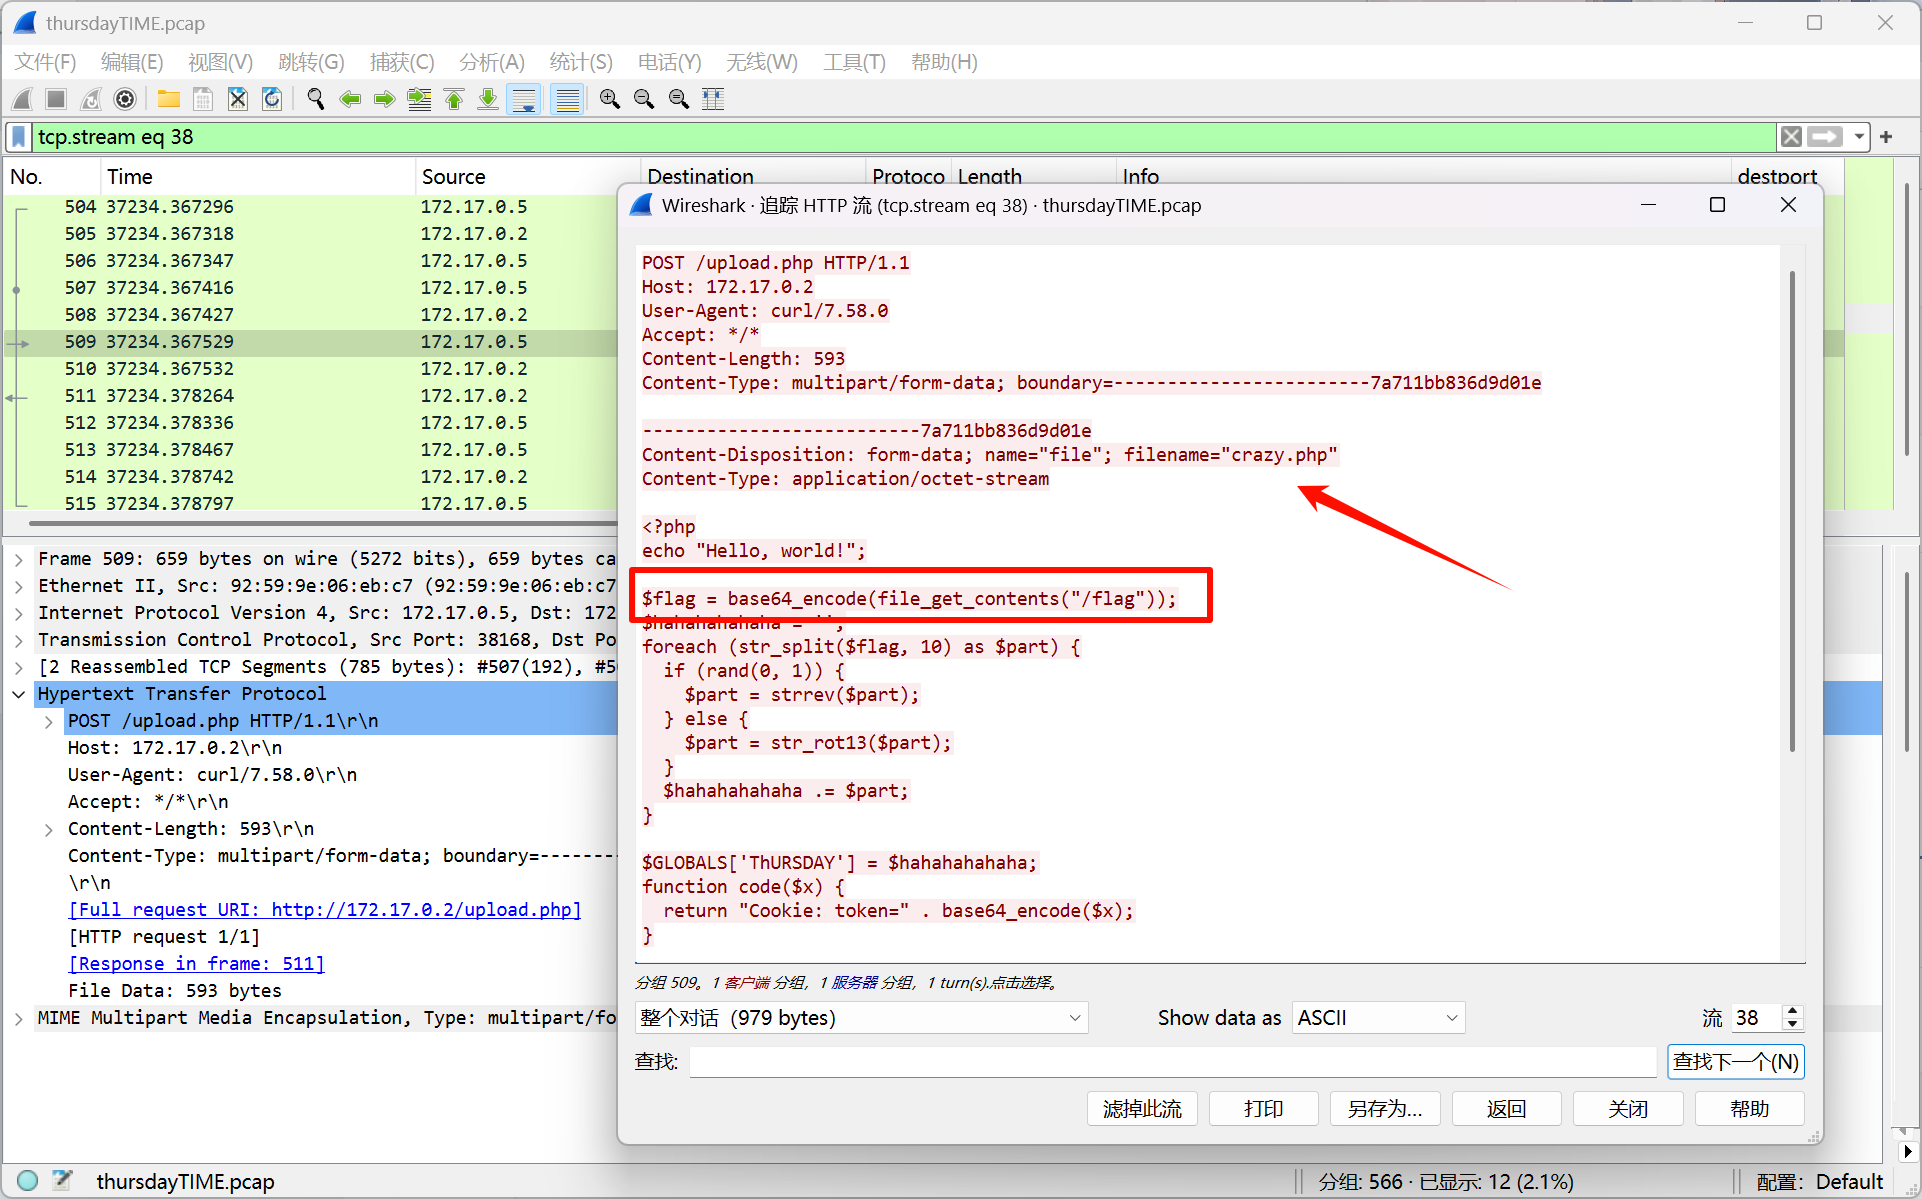This screenshot has height=1199, width=1922.
Task: Click the filter bookmark icon
Action: point(19,137)
